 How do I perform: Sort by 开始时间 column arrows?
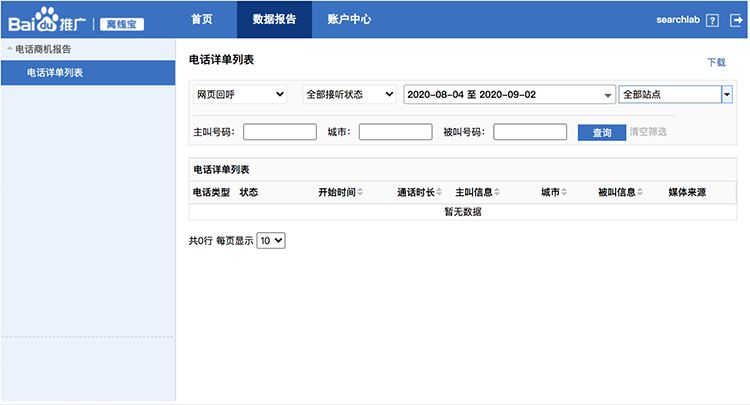tap(360, 192)
